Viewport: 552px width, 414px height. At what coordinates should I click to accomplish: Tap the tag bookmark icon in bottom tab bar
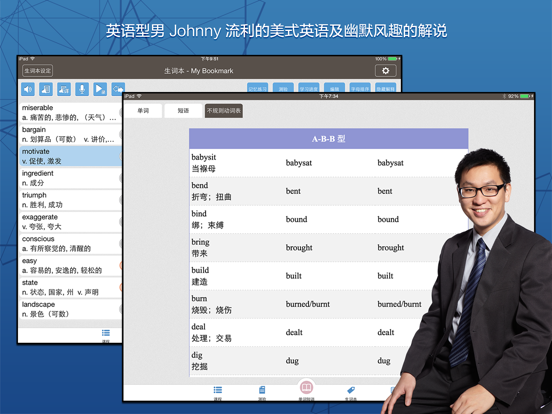click(351, 390)
